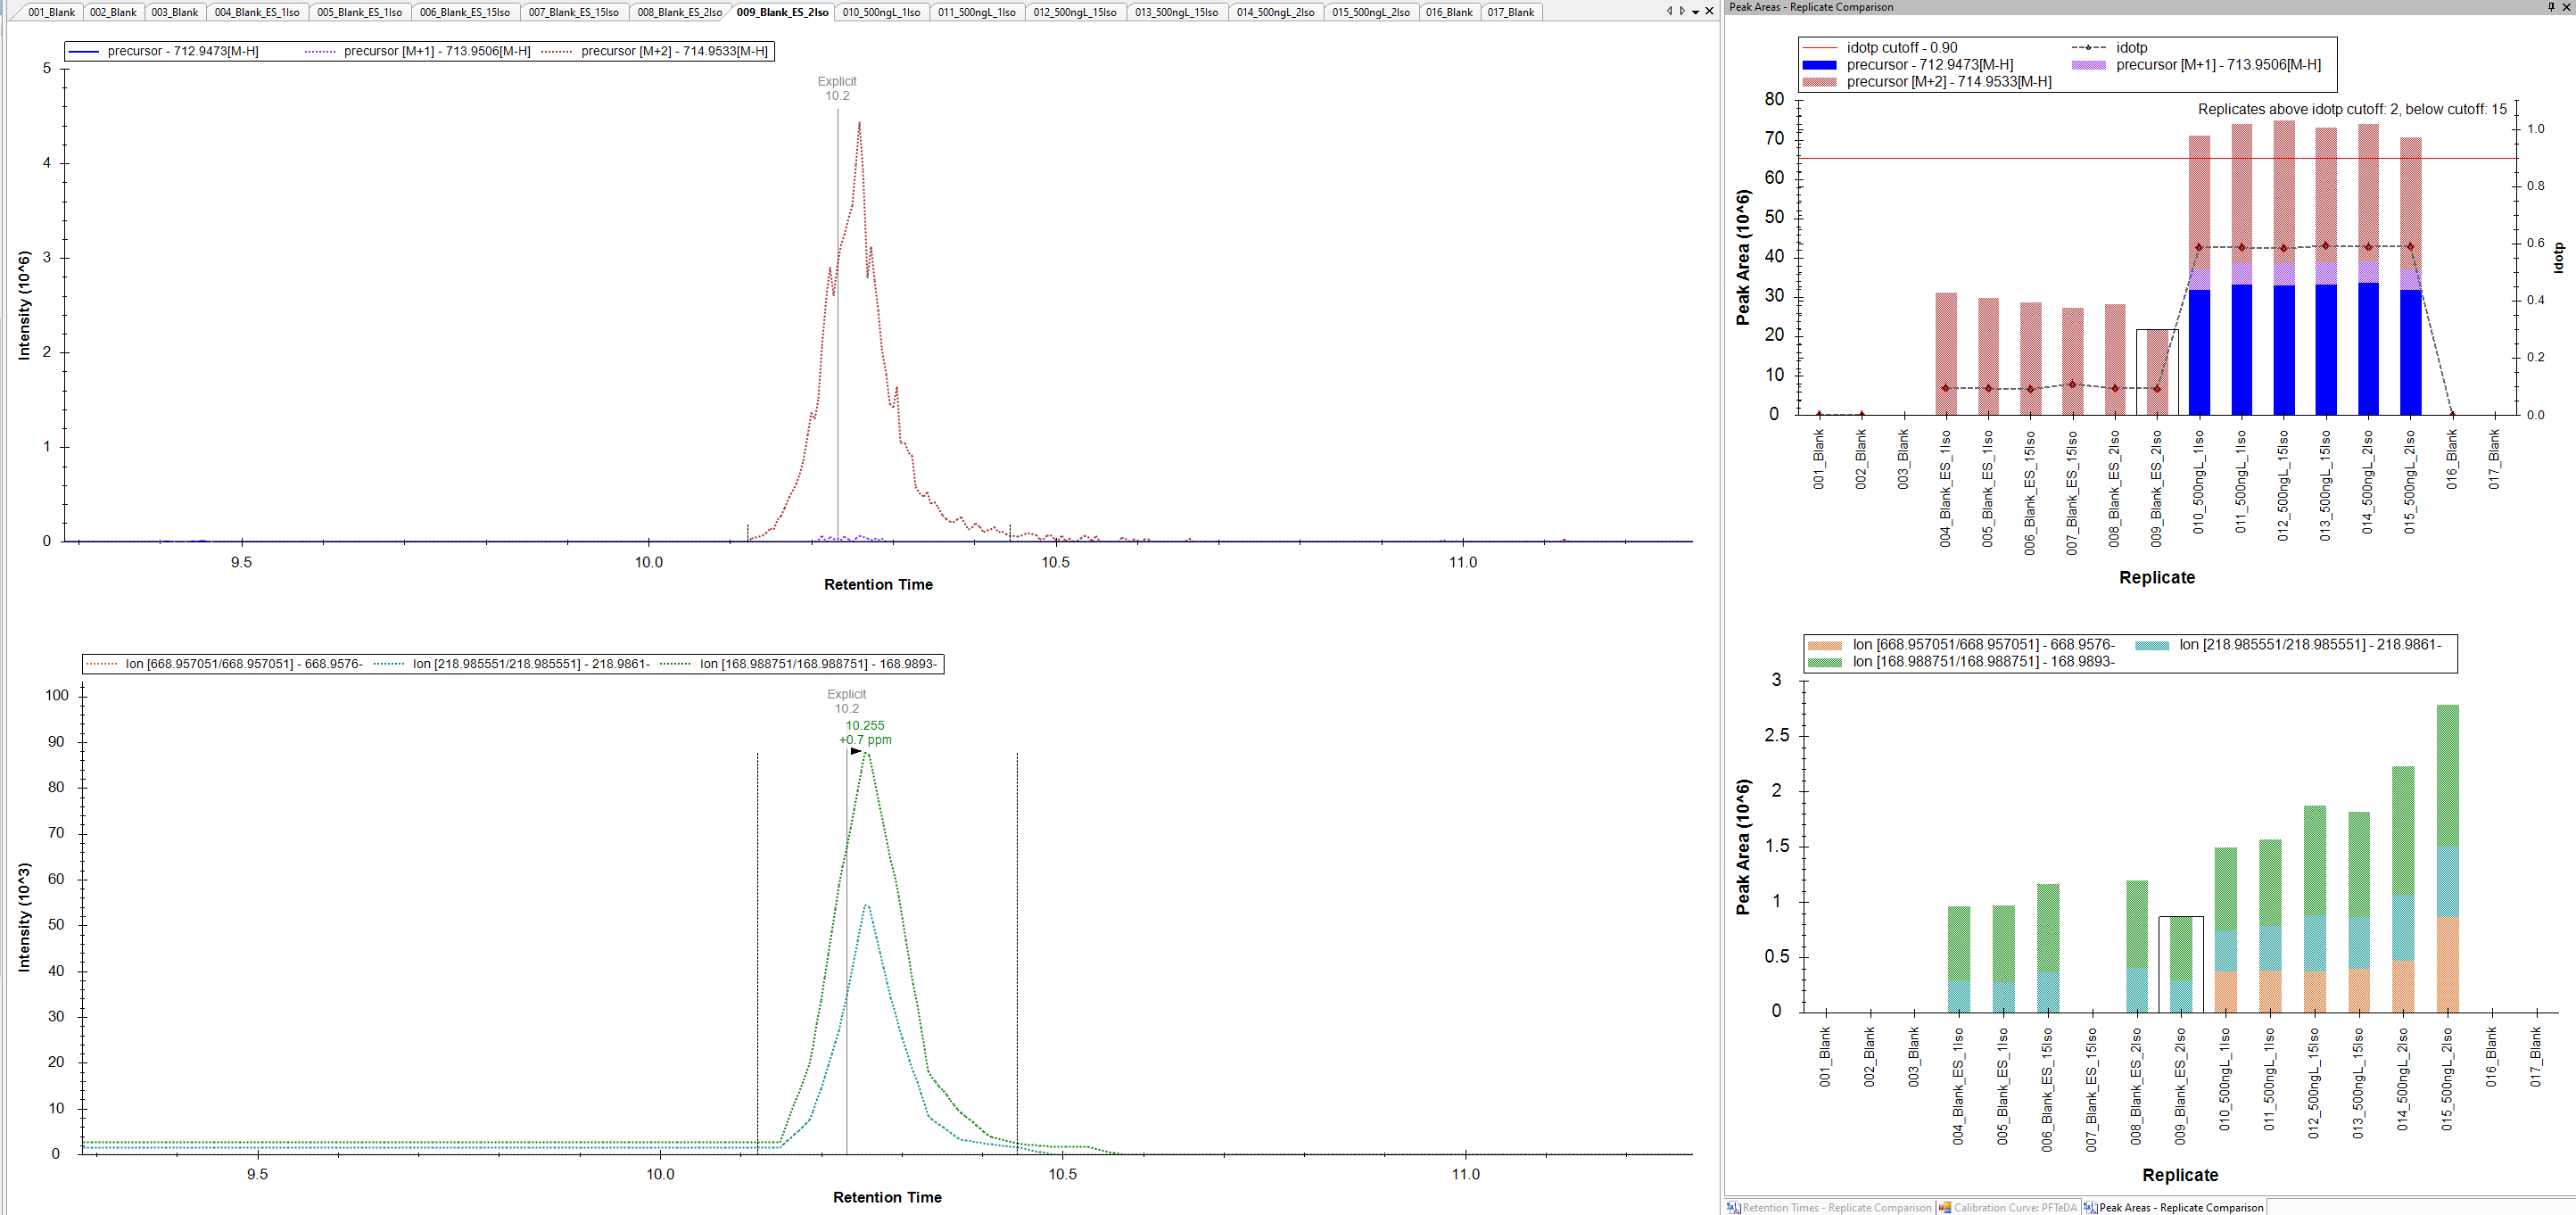Close the active chromatogram tab
The image size is (2576, 1215).
click(1709, 11)
